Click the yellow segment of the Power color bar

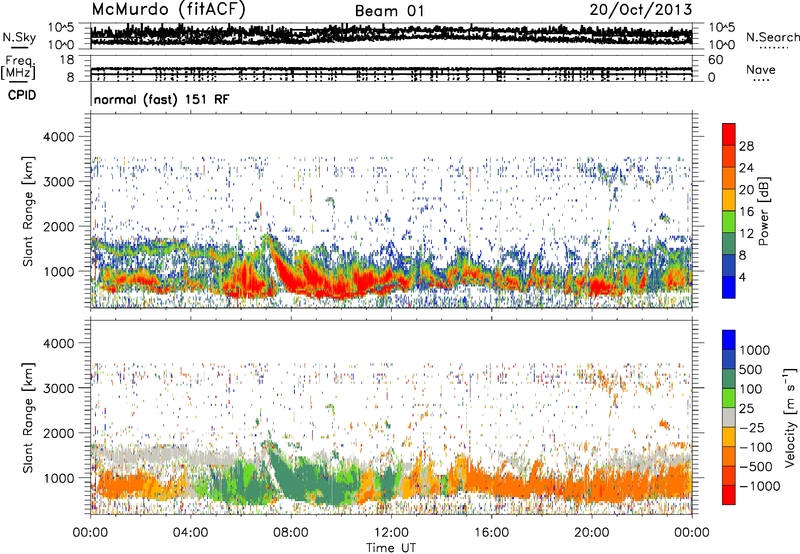tap(729, 200)
